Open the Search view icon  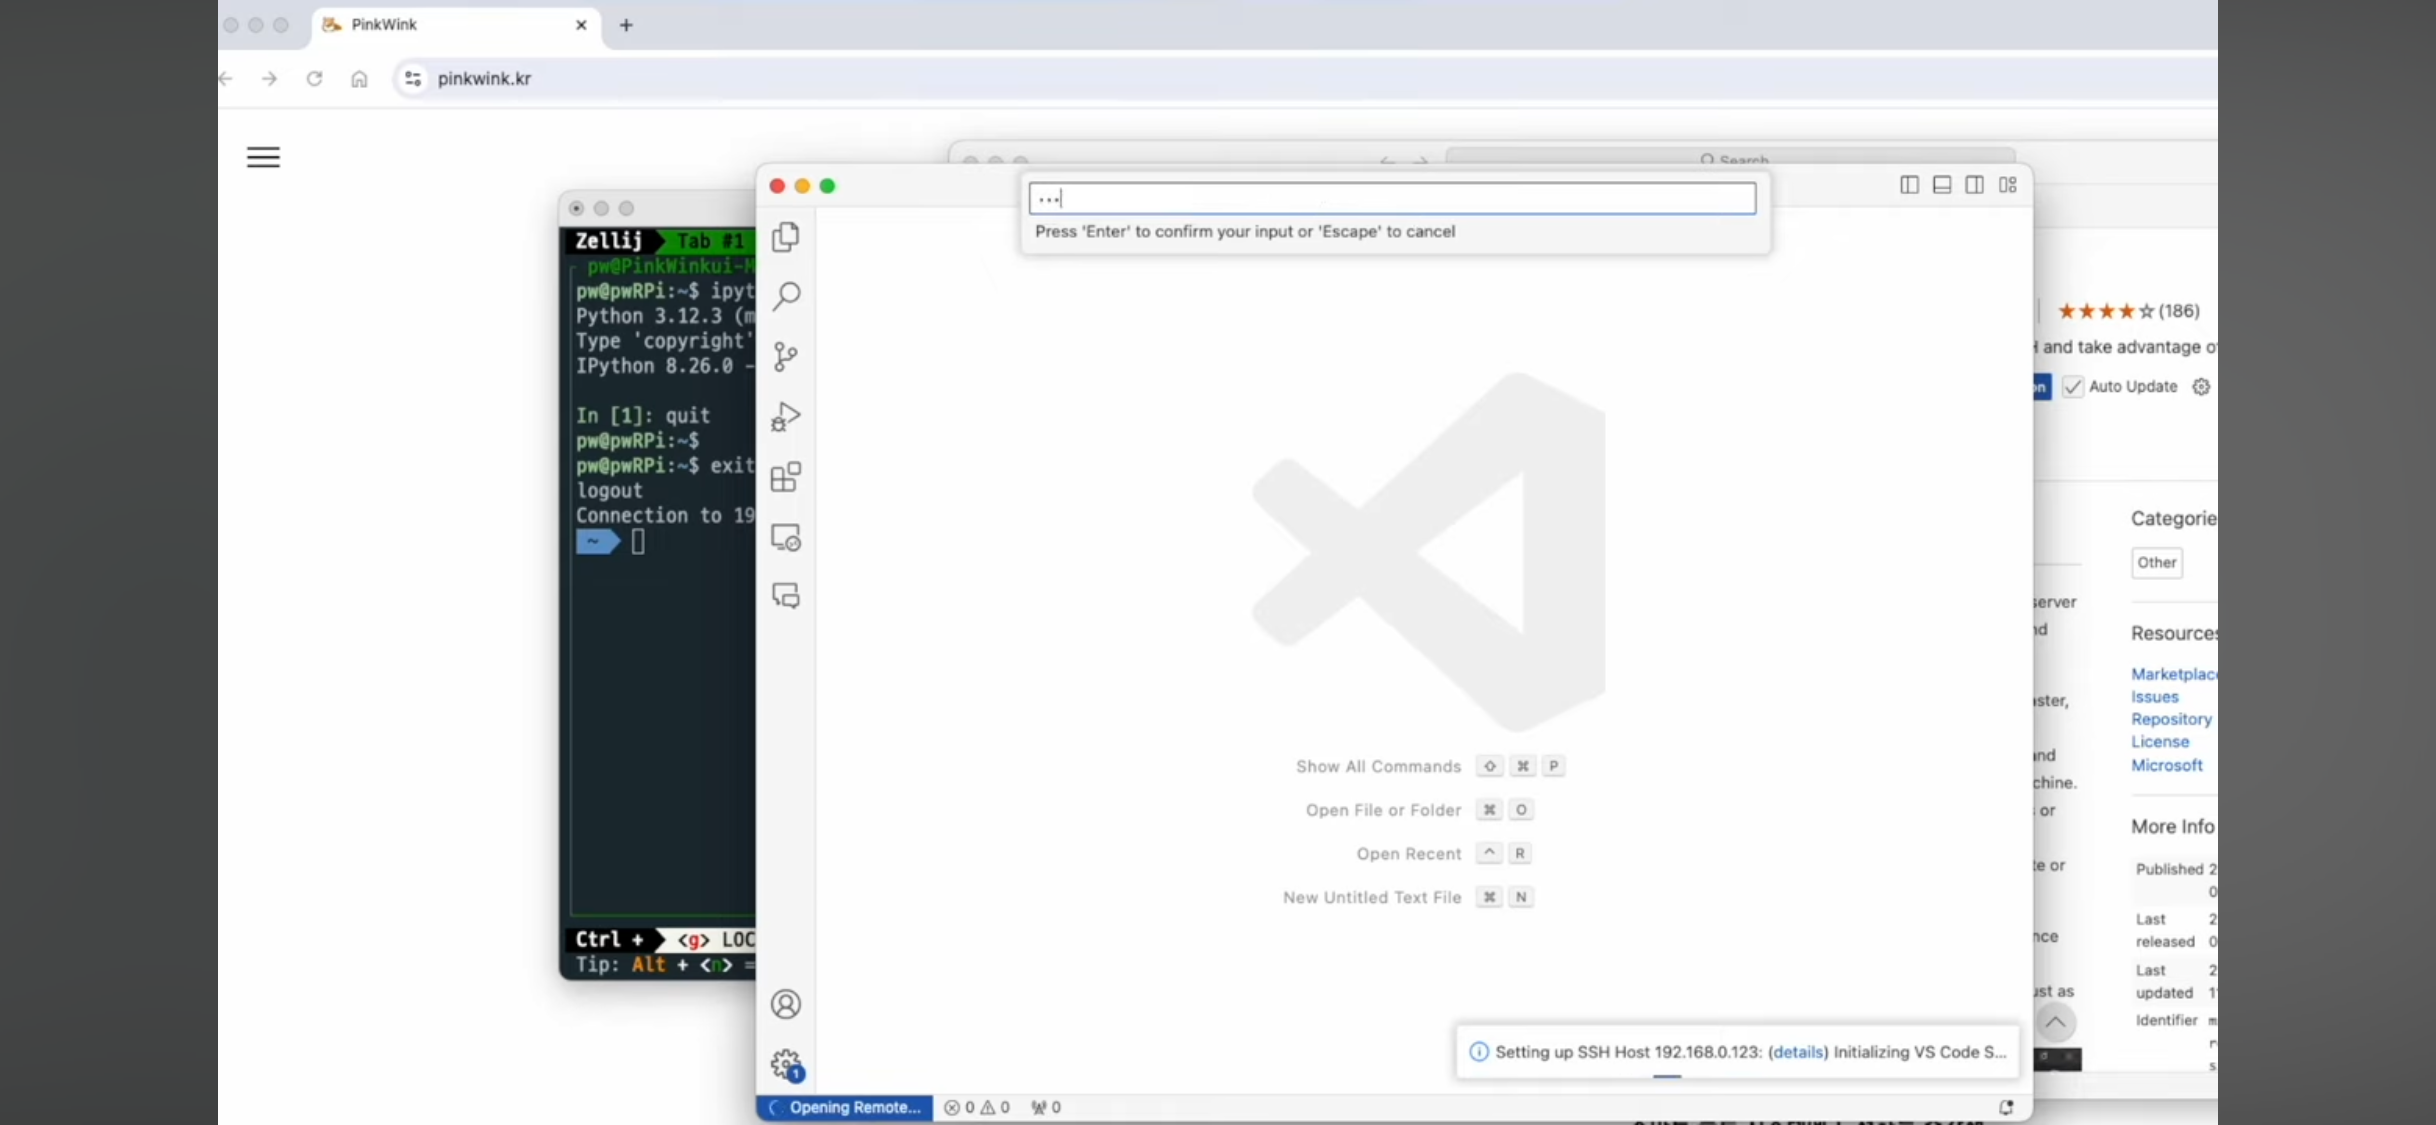coord(786,296)
